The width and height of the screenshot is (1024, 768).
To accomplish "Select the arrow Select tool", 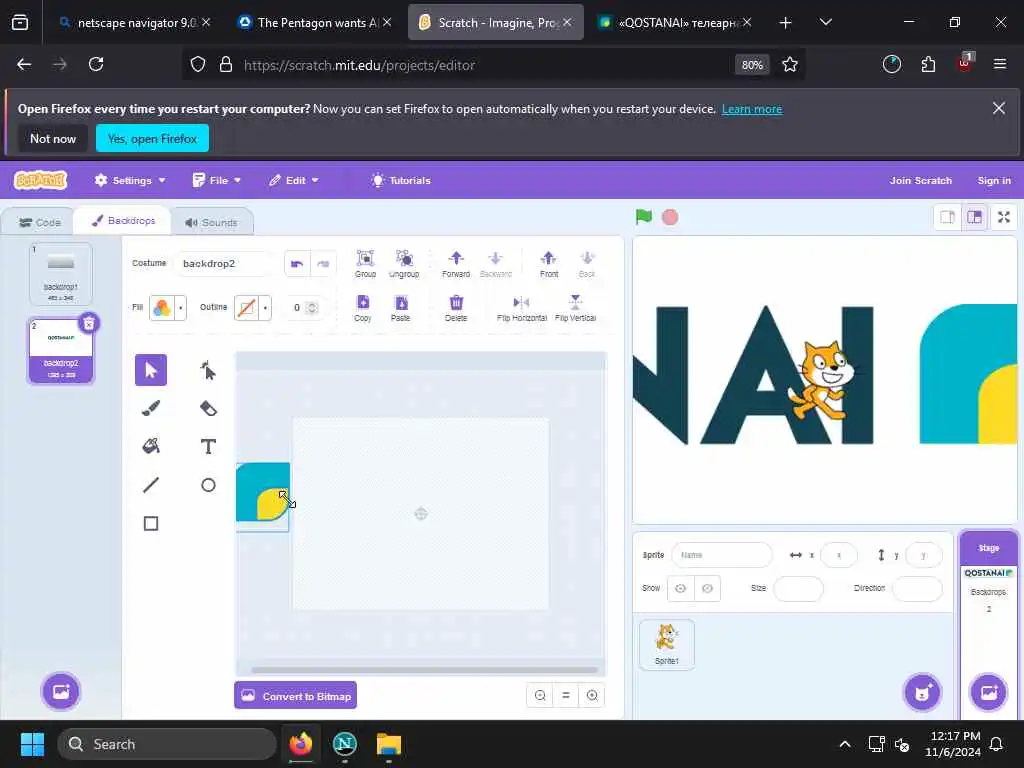I will coord(151,370).
